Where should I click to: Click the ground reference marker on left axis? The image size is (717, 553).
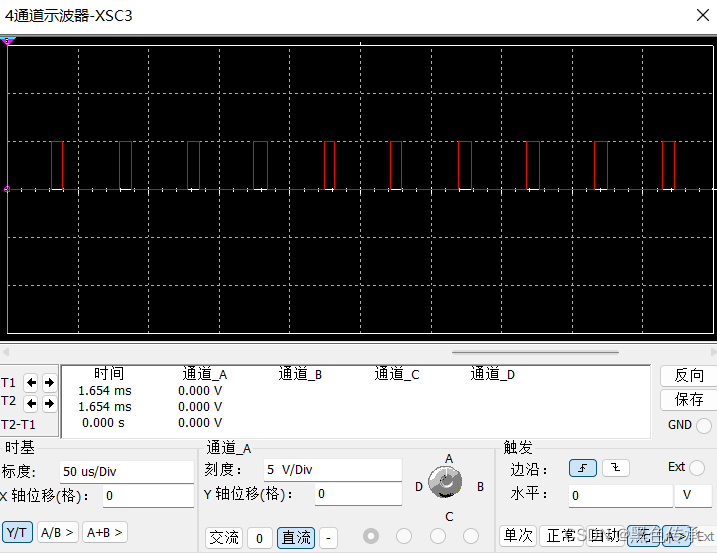pyautogui.click(x=7, y=189)
